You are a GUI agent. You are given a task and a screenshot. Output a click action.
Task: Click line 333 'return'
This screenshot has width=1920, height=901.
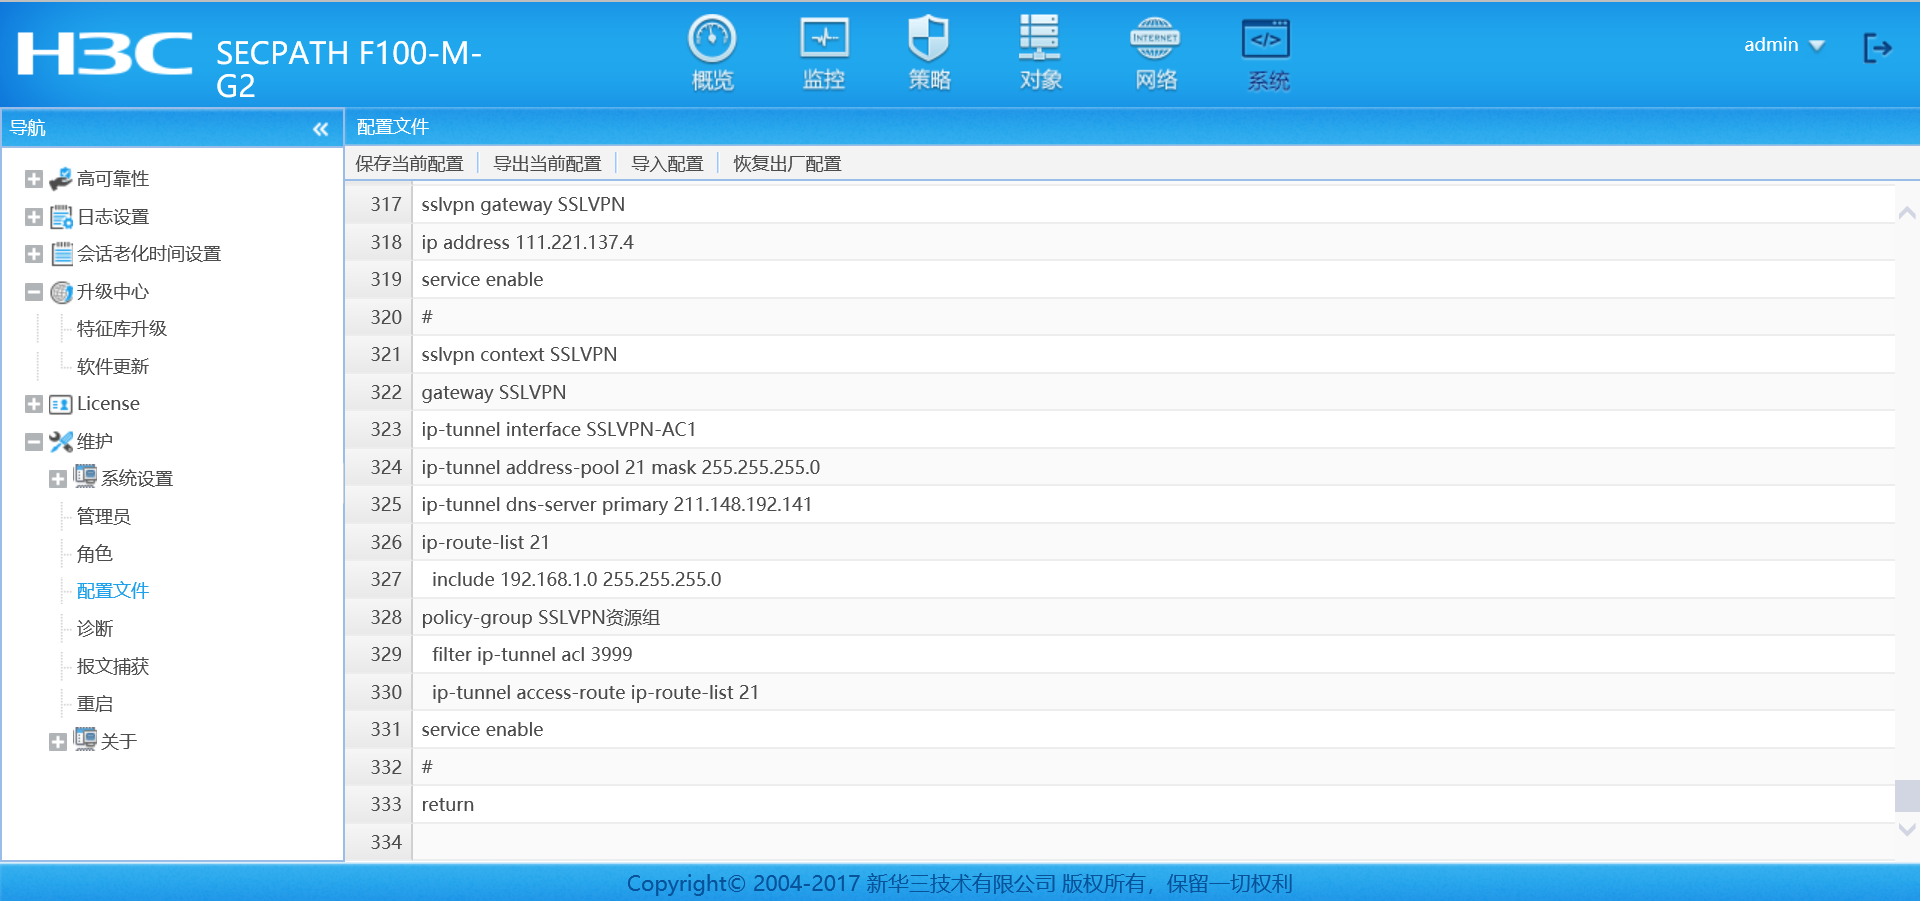click(447, 804)
